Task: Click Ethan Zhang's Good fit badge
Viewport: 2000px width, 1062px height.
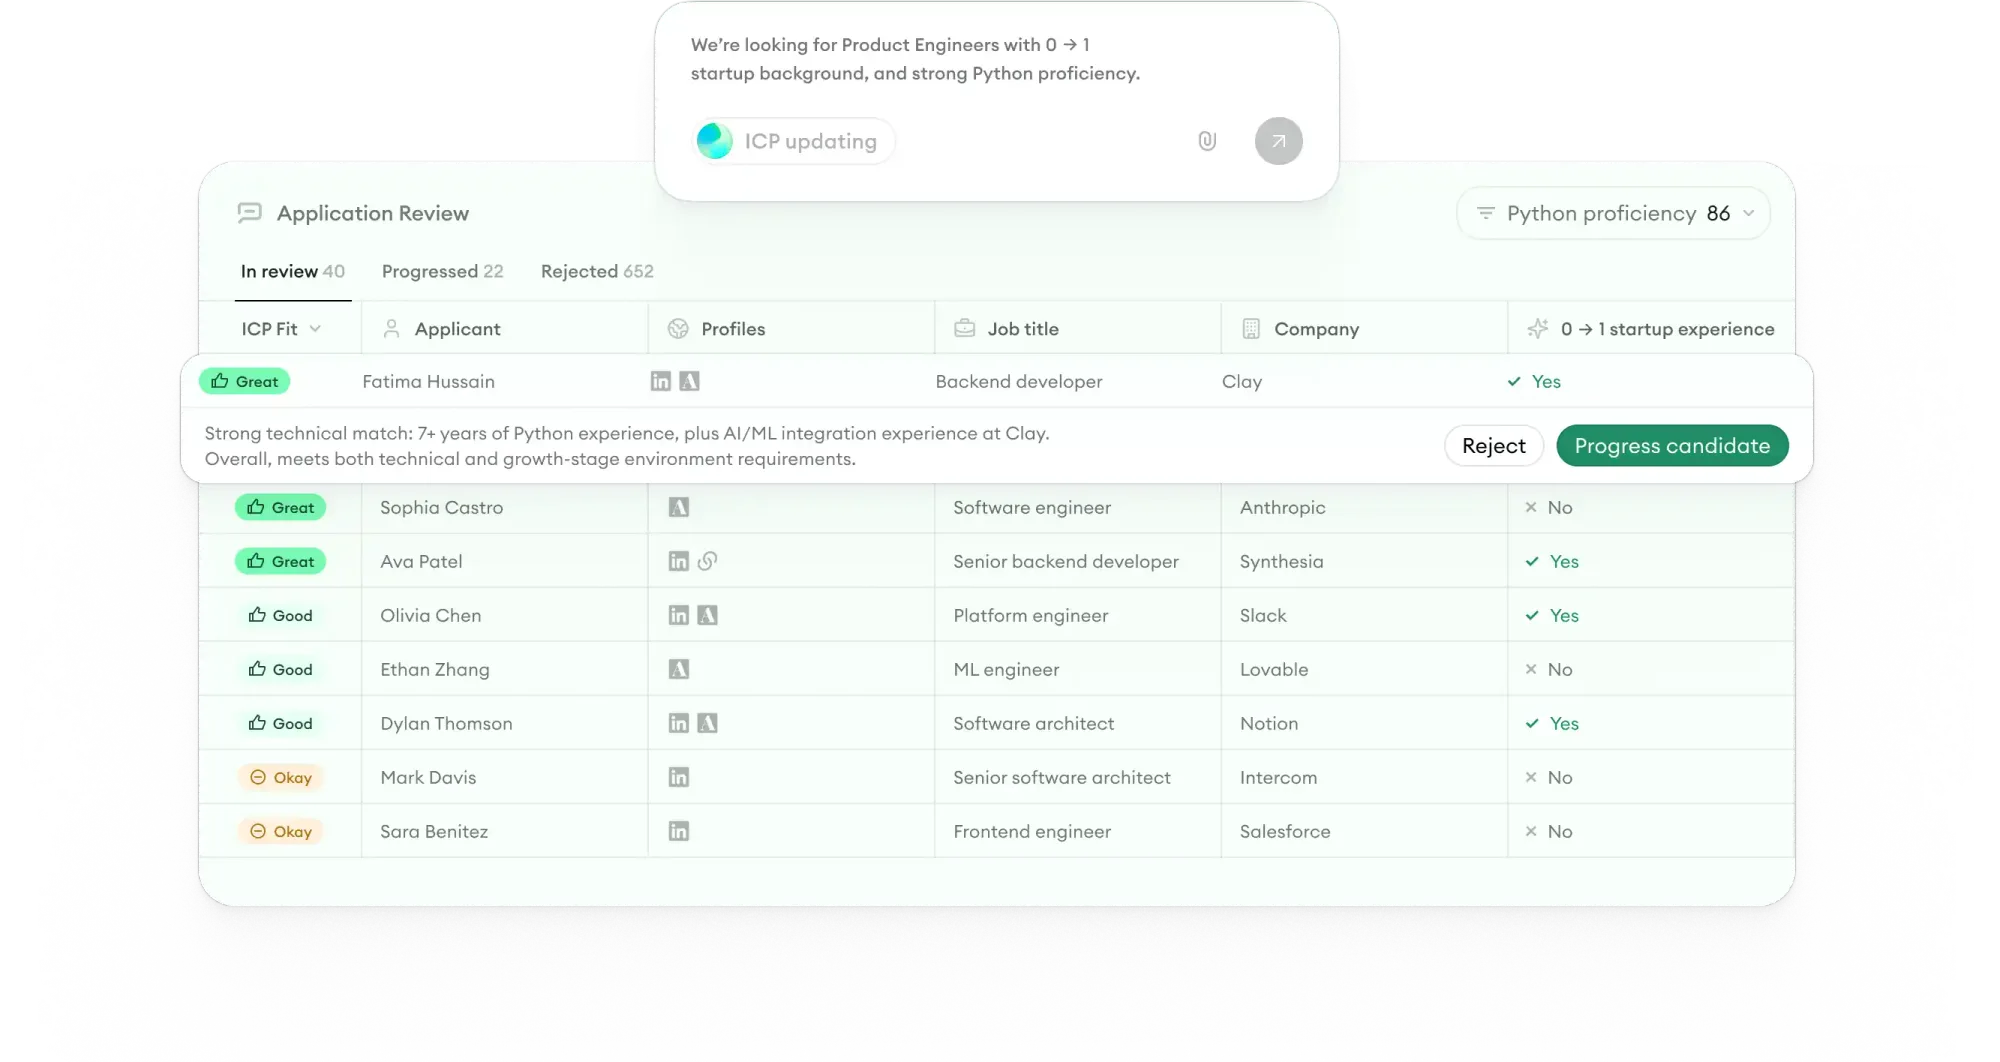Action: coord(280,669)
